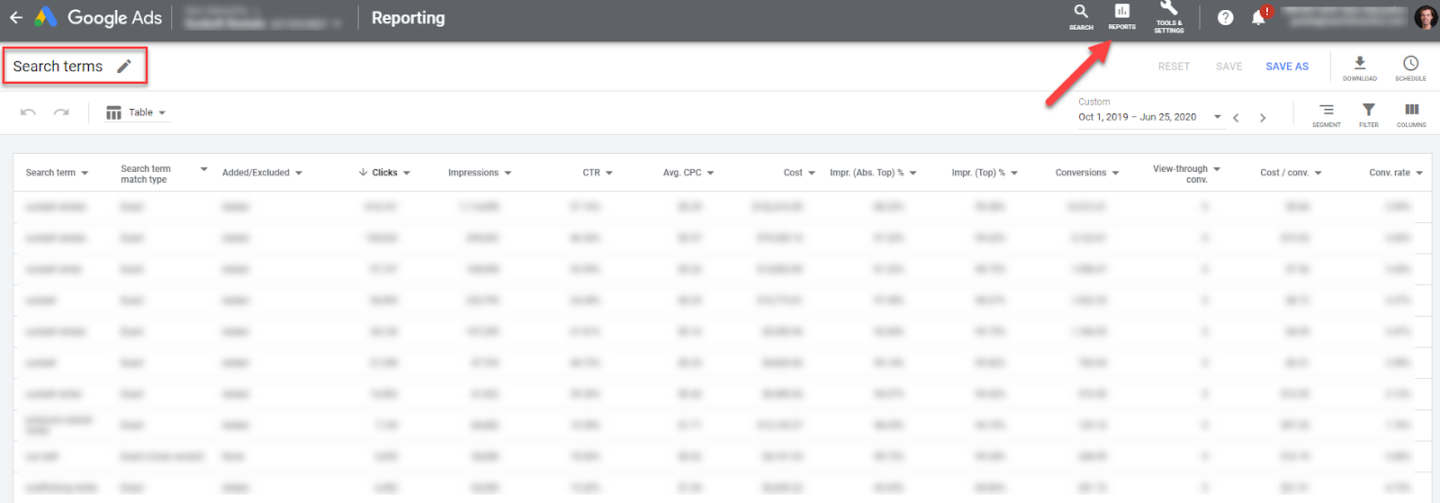Go to the previous date period

[1236, 118]
